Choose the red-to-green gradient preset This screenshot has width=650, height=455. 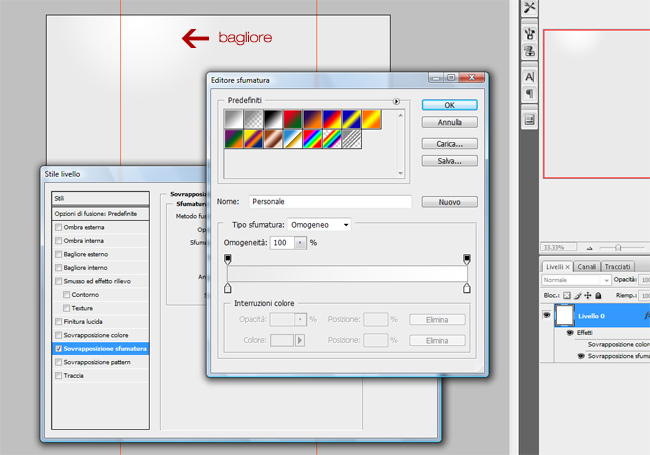[293, 119]
